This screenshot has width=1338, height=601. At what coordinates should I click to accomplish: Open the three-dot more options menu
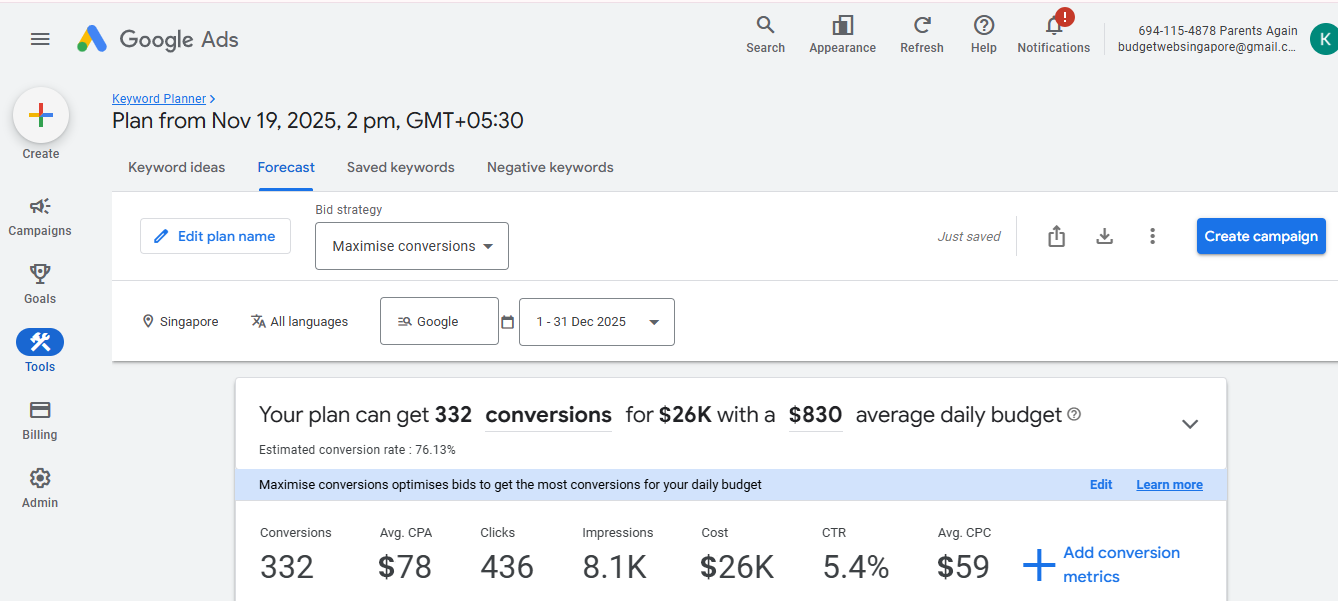[1152, 236]
